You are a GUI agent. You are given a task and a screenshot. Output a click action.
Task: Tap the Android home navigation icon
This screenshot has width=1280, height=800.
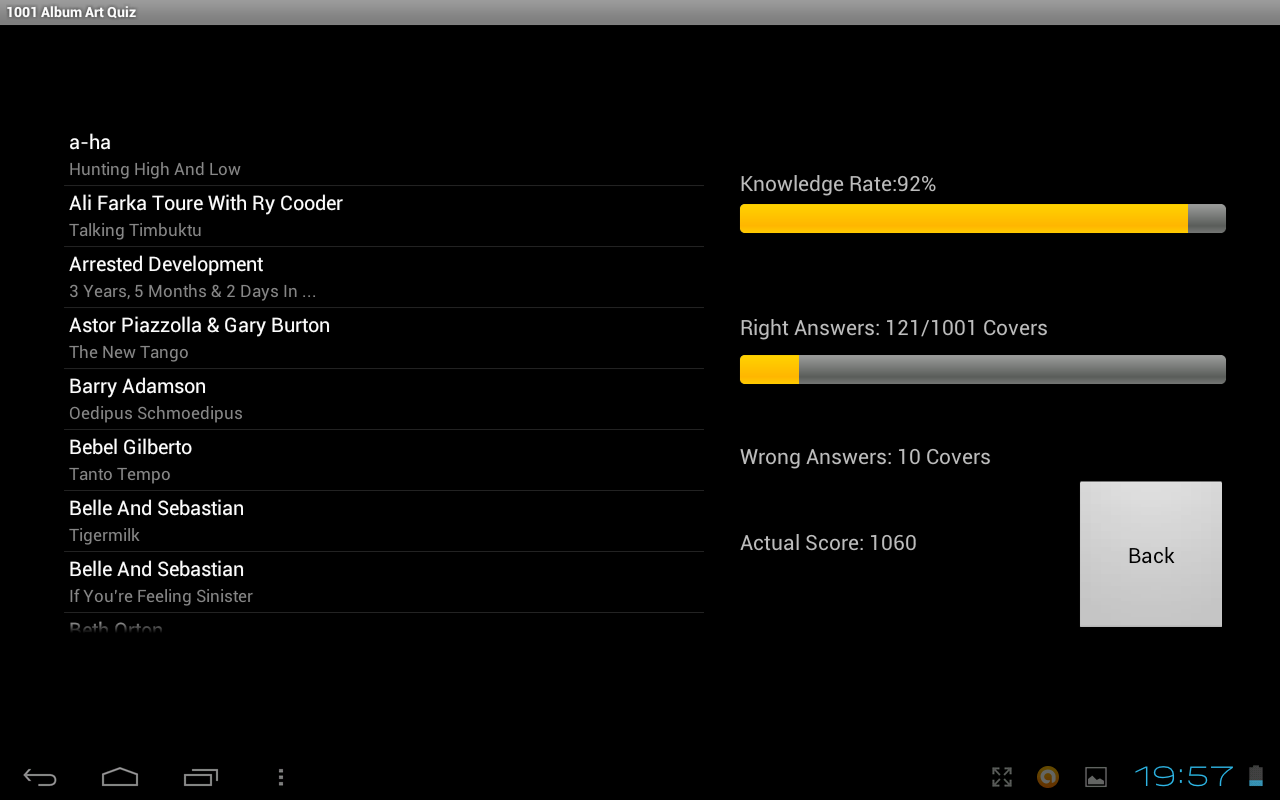point(120,777)
